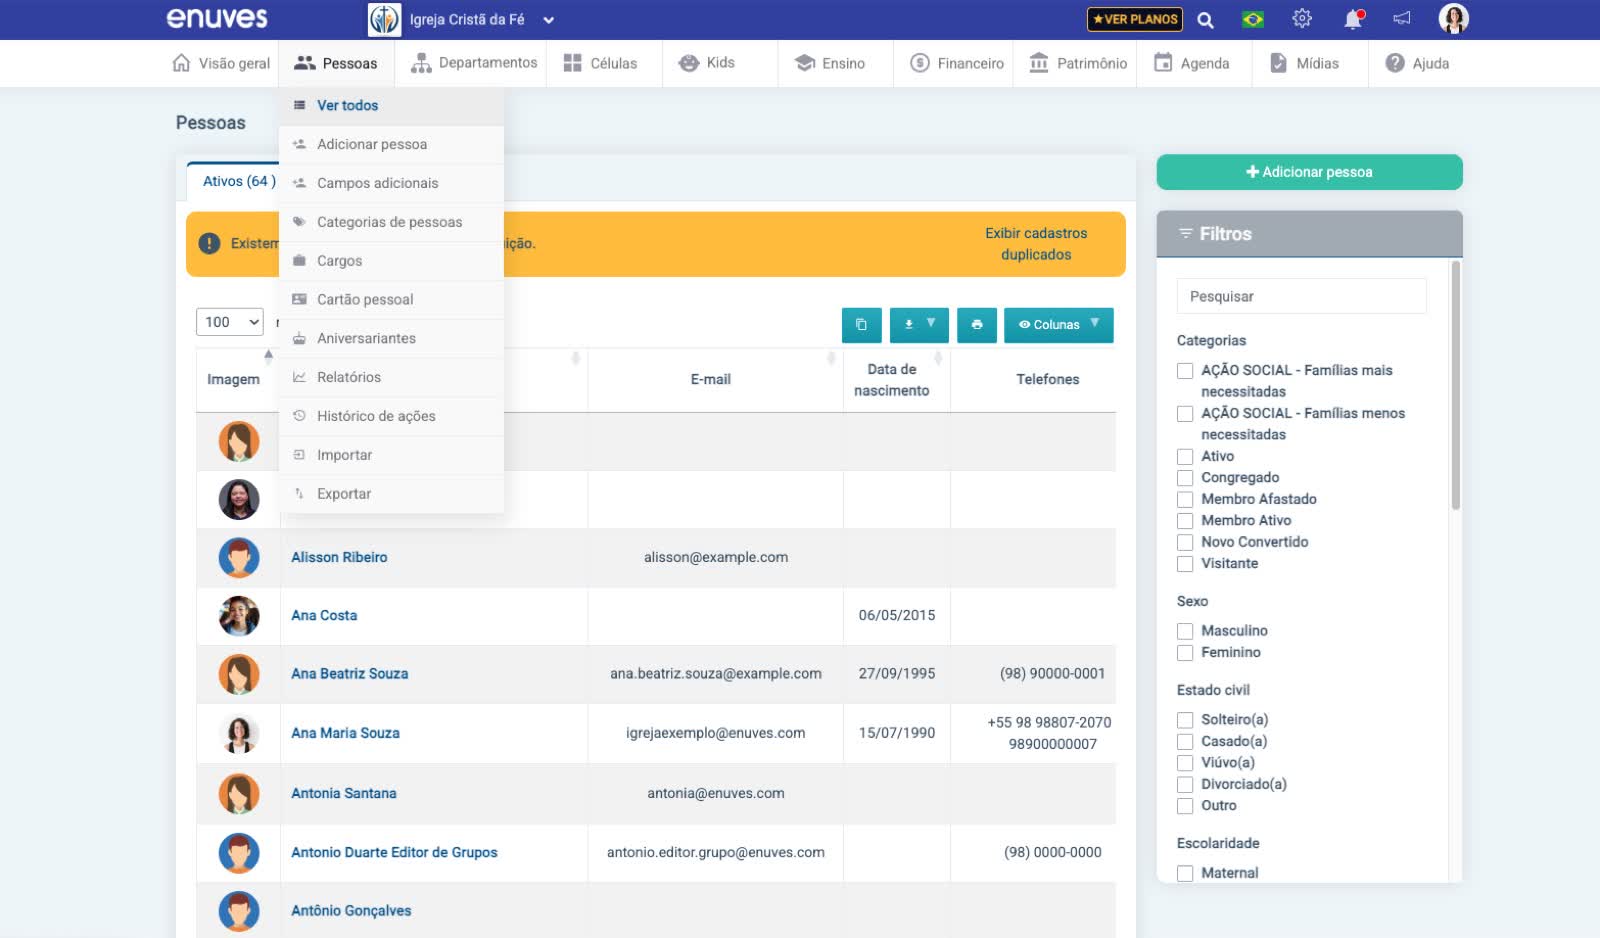Open settings gear in top bar

[x=1301, y=18]
